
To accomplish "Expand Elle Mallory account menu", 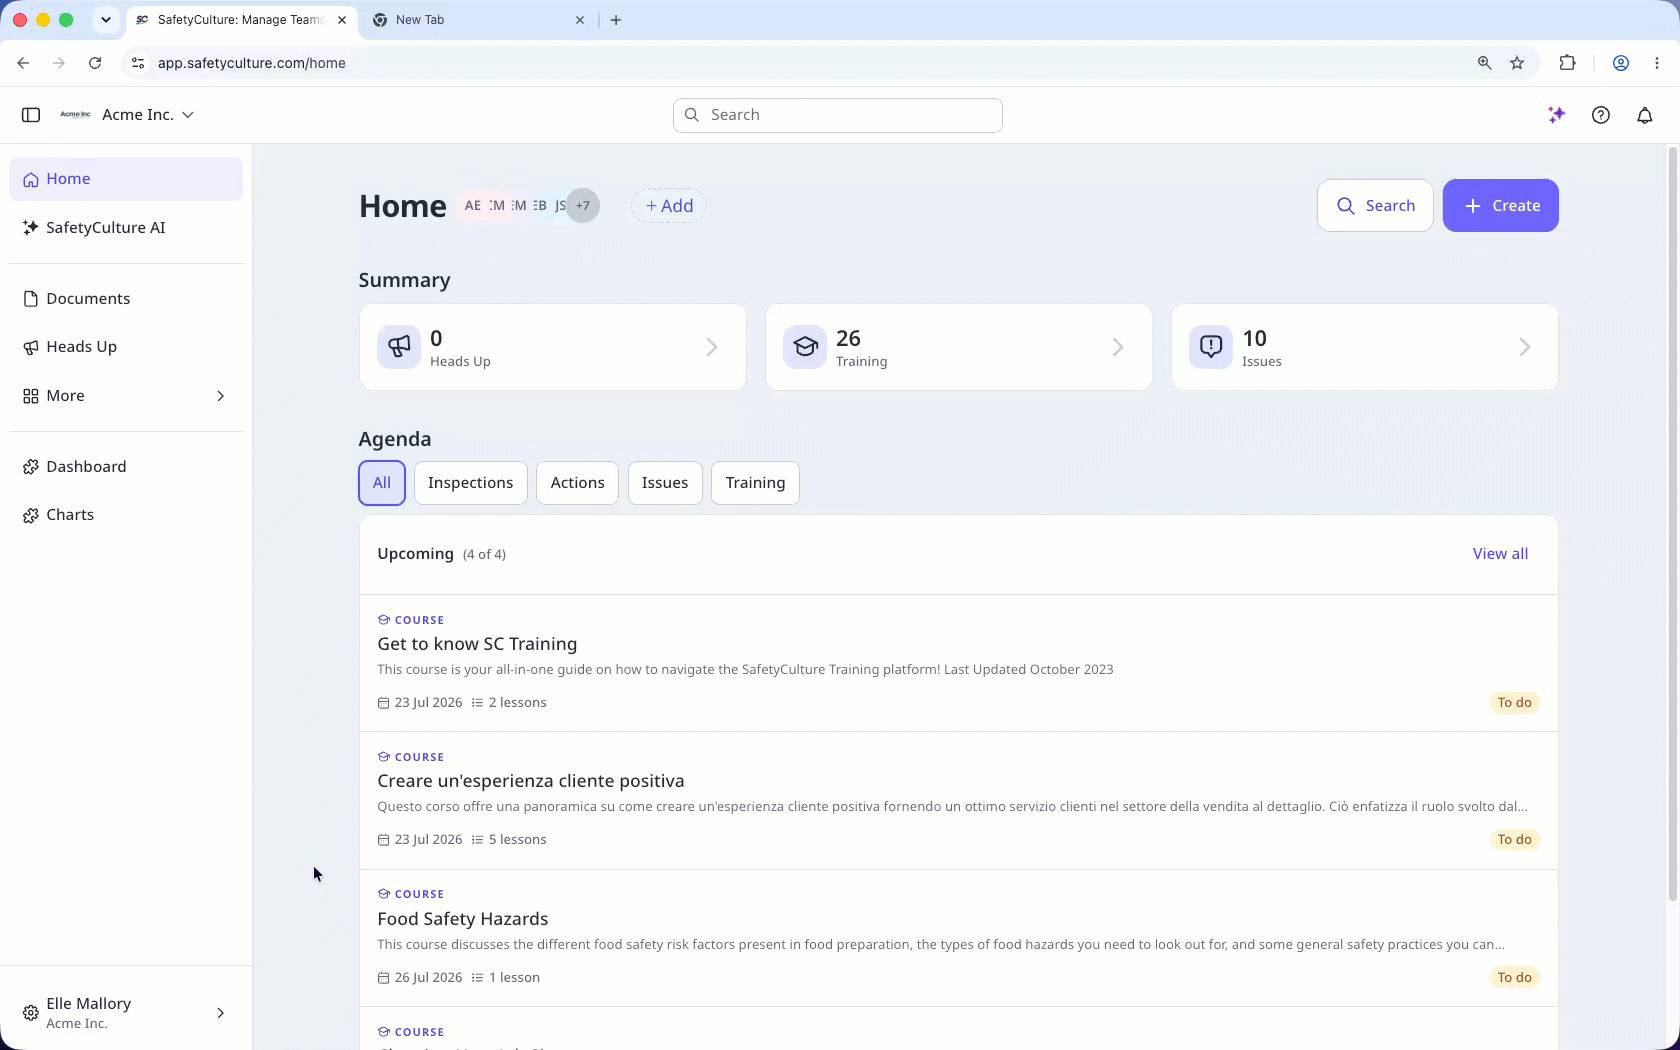I will click(126, 1013).
